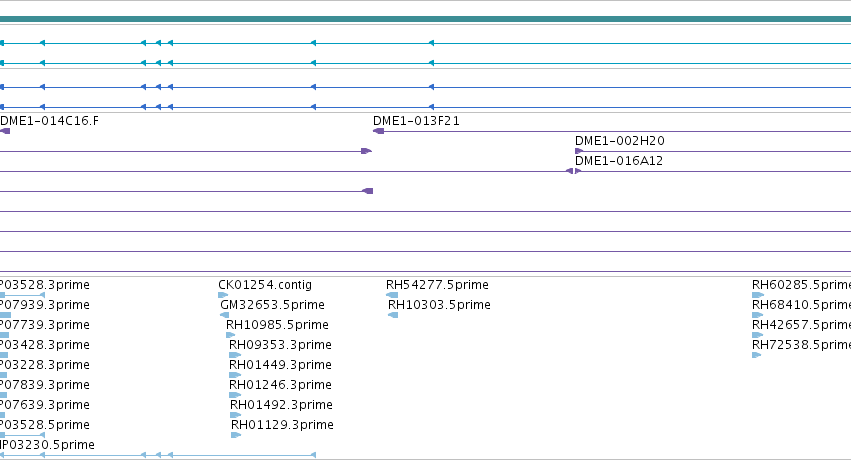The image size is (851, 460).
Task: Click the RH68410.5prime label
Action: (801, 305)
